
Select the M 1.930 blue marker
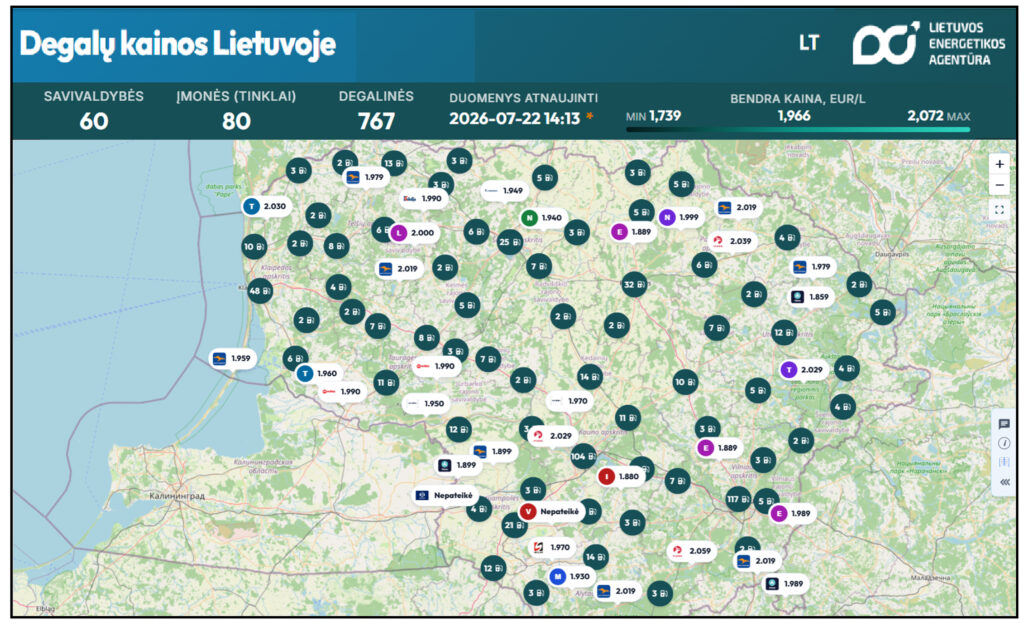[571, 576]
